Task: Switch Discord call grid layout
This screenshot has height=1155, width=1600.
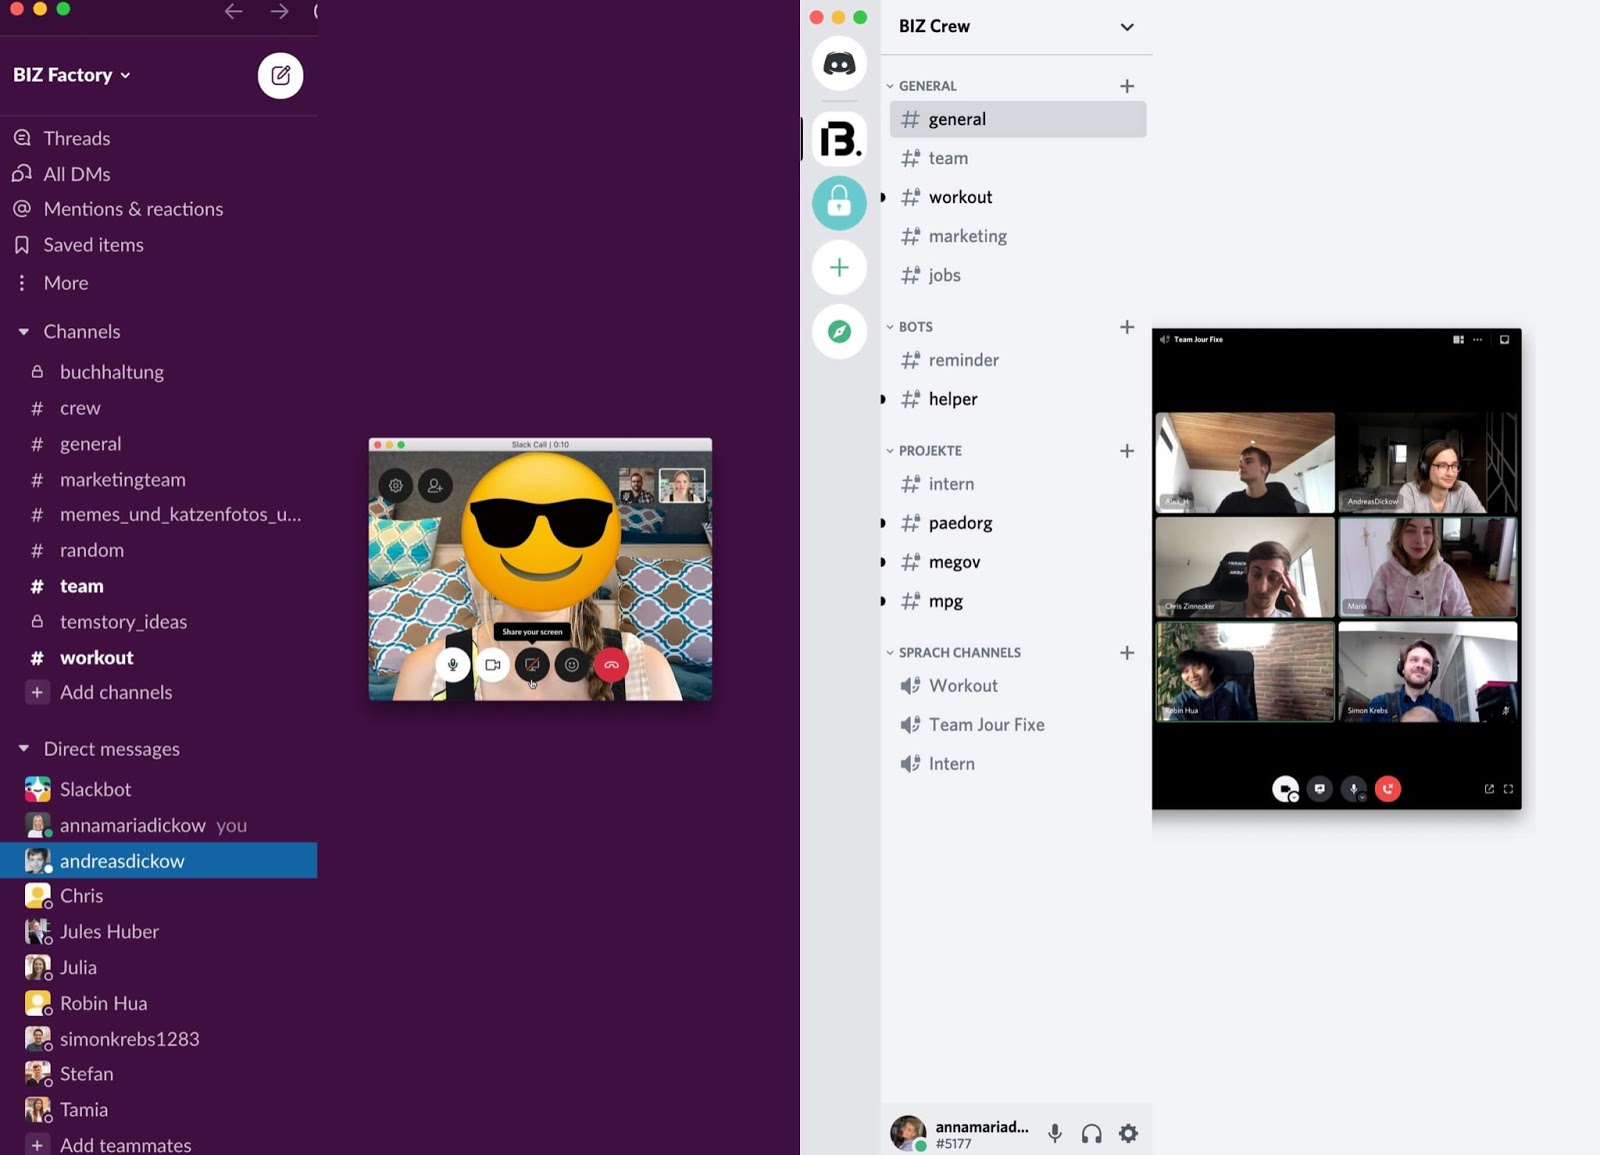Action: tap(1458, 340)
